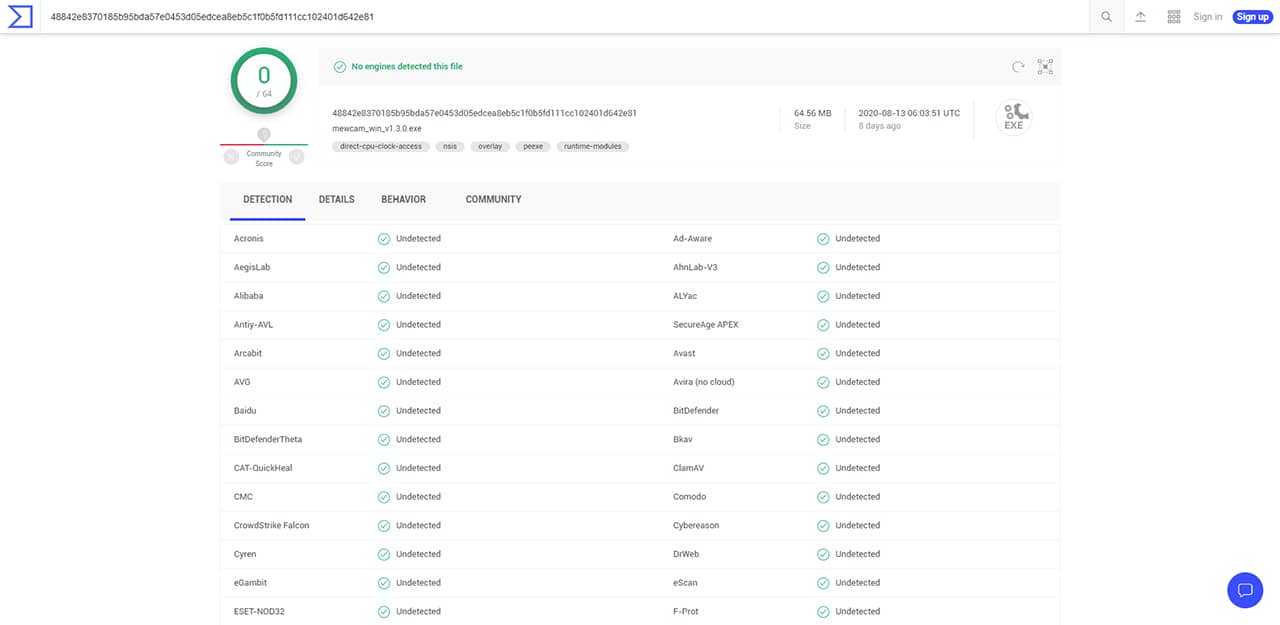Click the Sign up button
This screenshot has height=625, width=1280.
click(x=1252, y=17)
